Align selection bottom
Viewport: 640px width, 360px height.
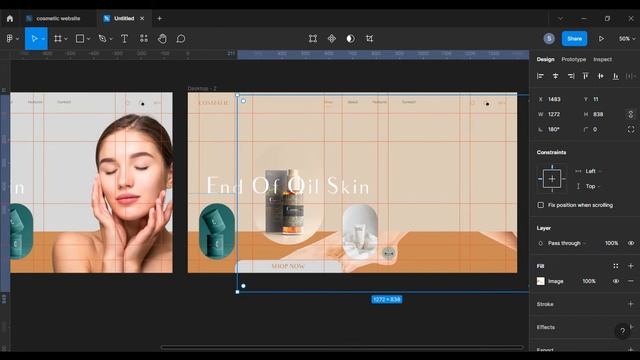tap(616, 76)
